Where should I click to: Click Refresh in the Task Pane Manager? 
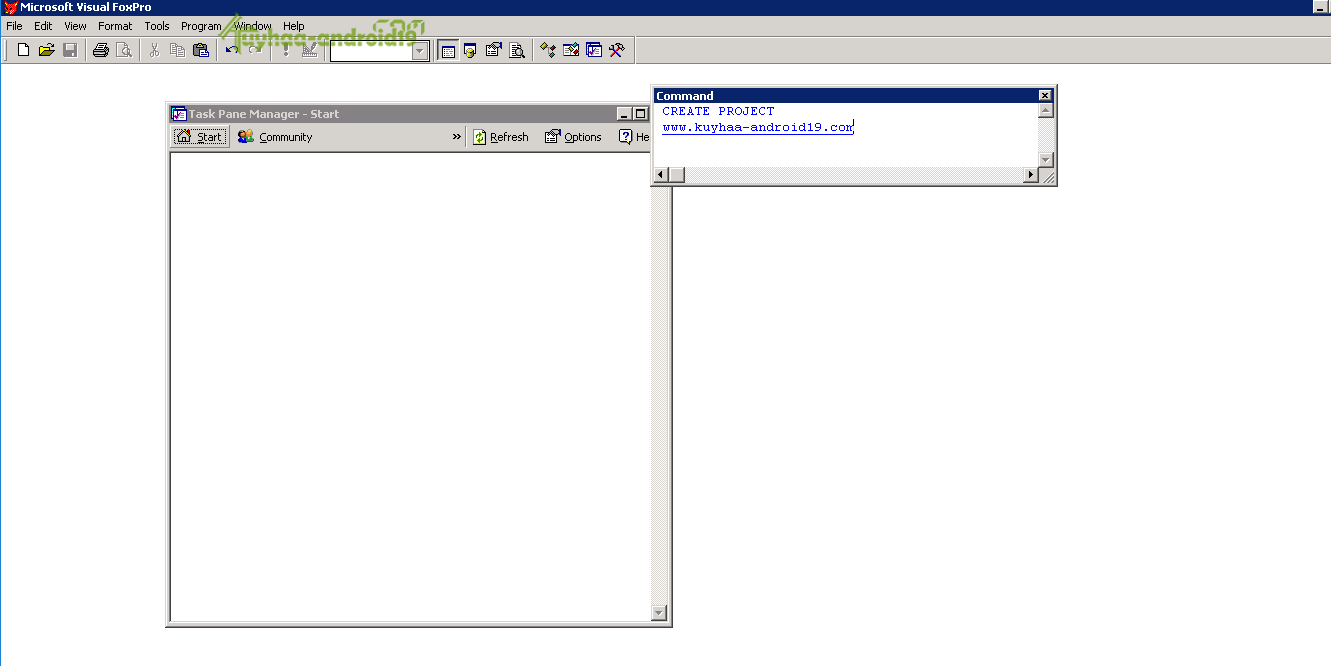click(501, 137)
